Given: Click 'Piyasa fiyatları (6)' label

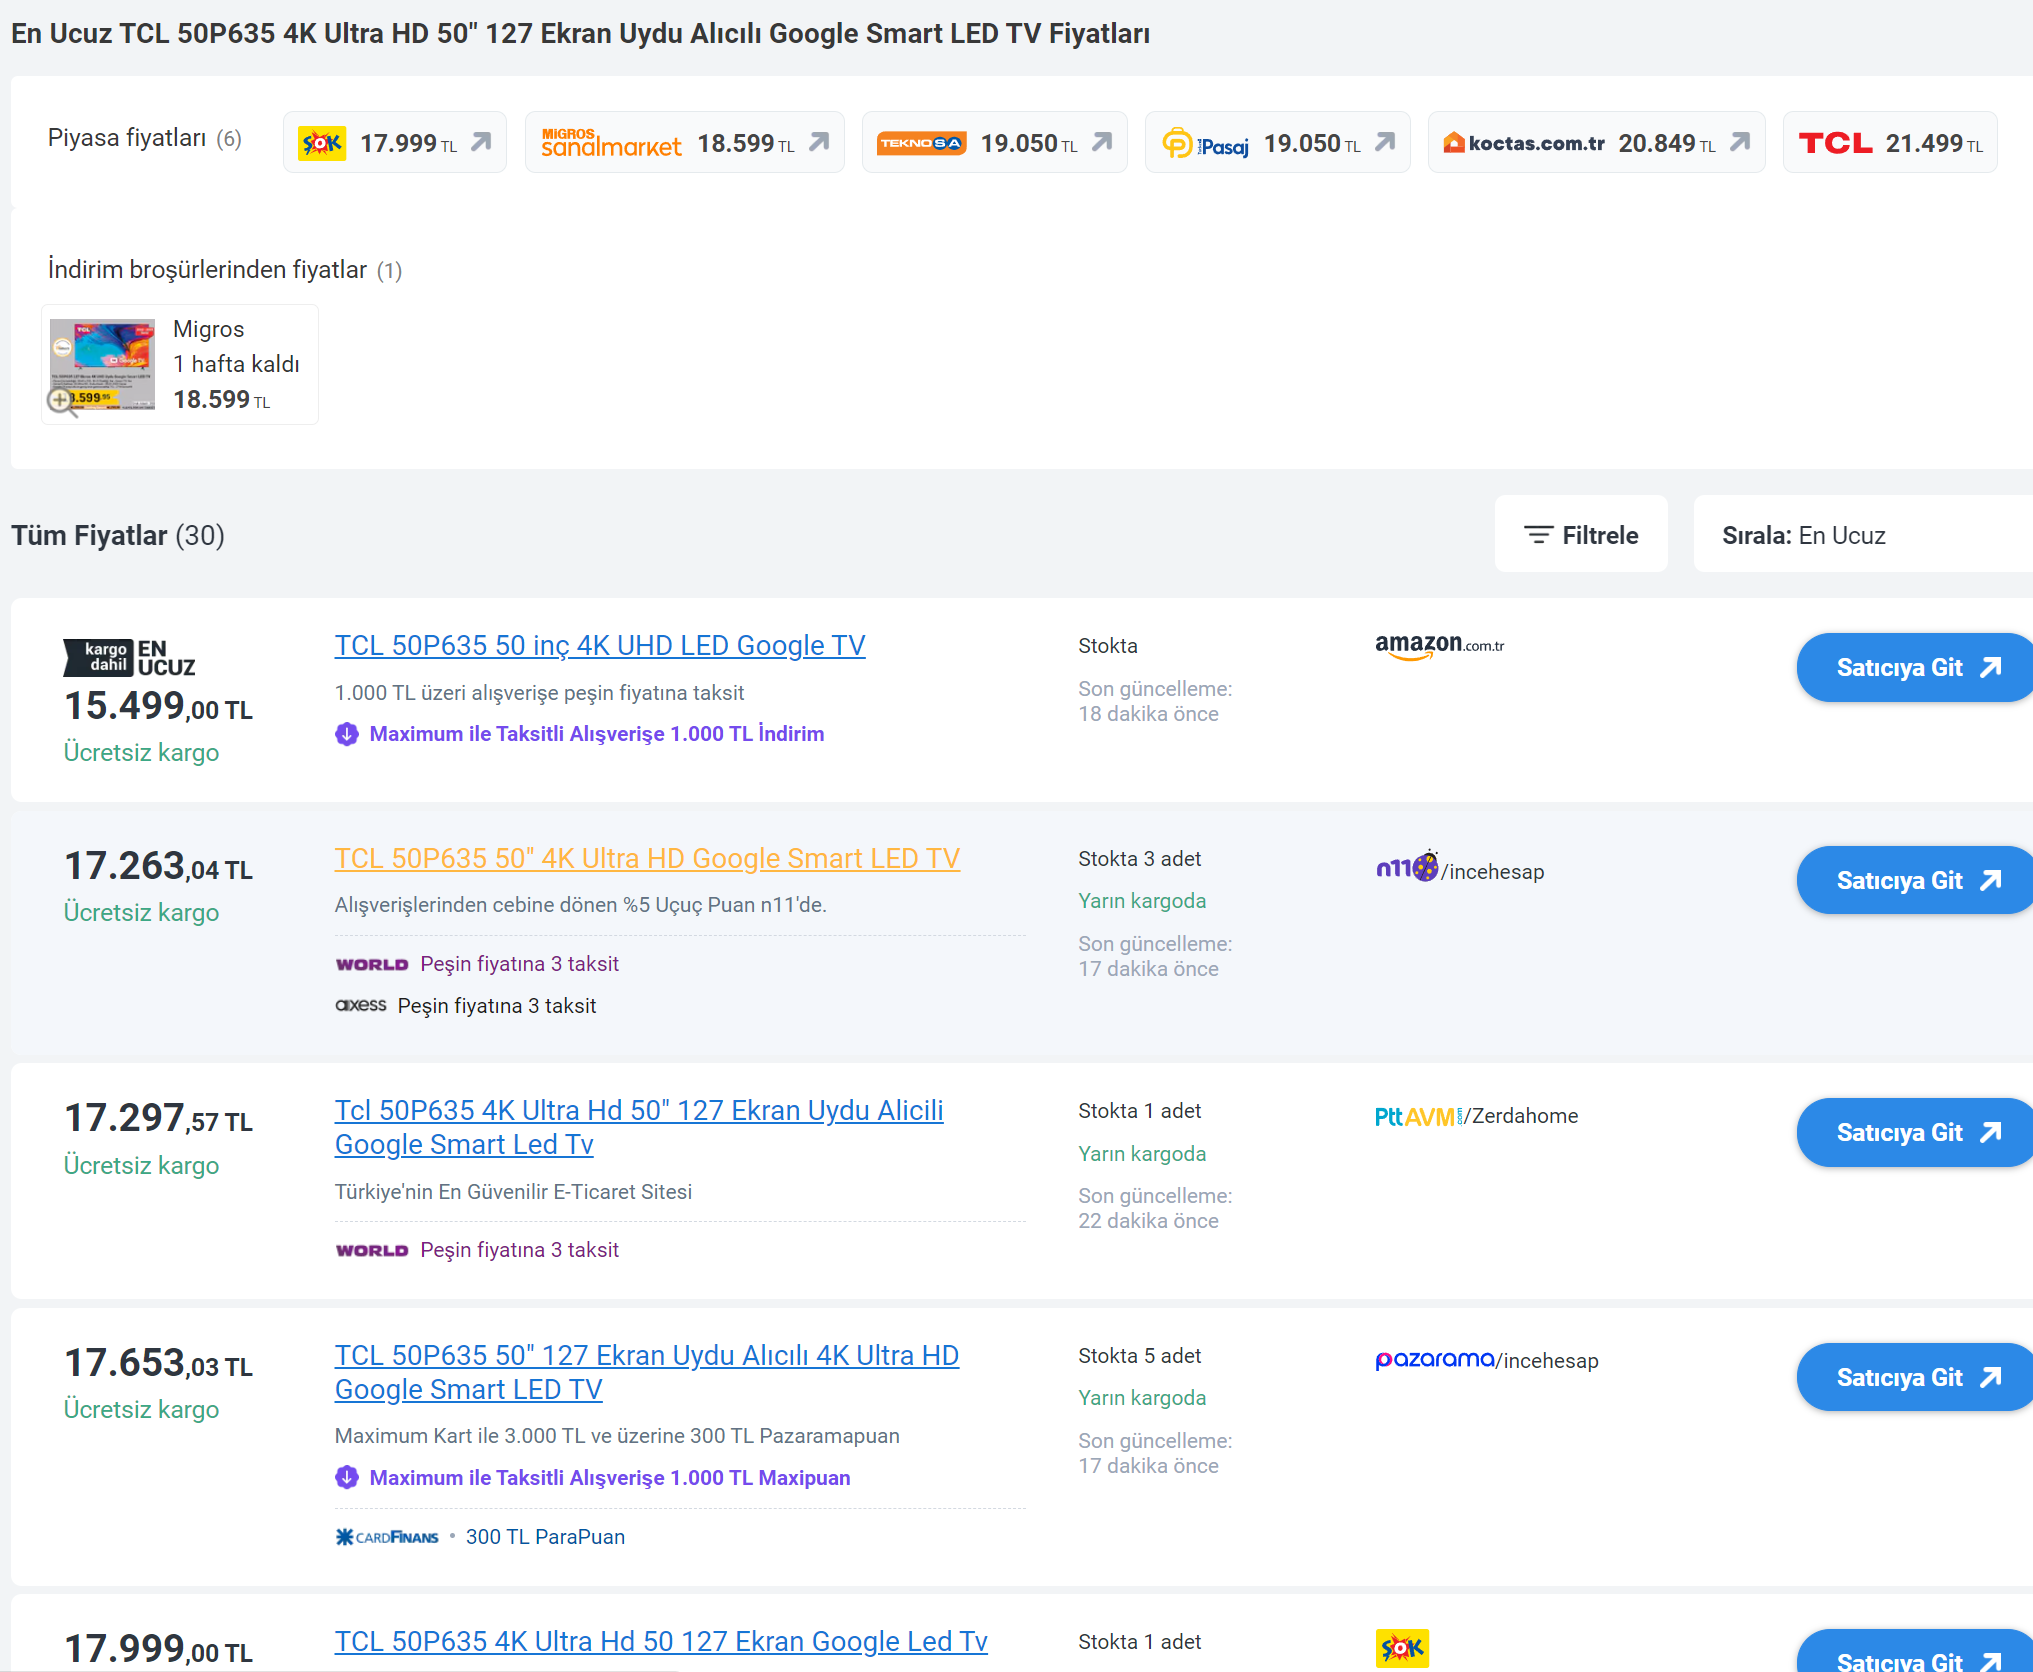Looking at the screenshot, I should pos(145,138).
